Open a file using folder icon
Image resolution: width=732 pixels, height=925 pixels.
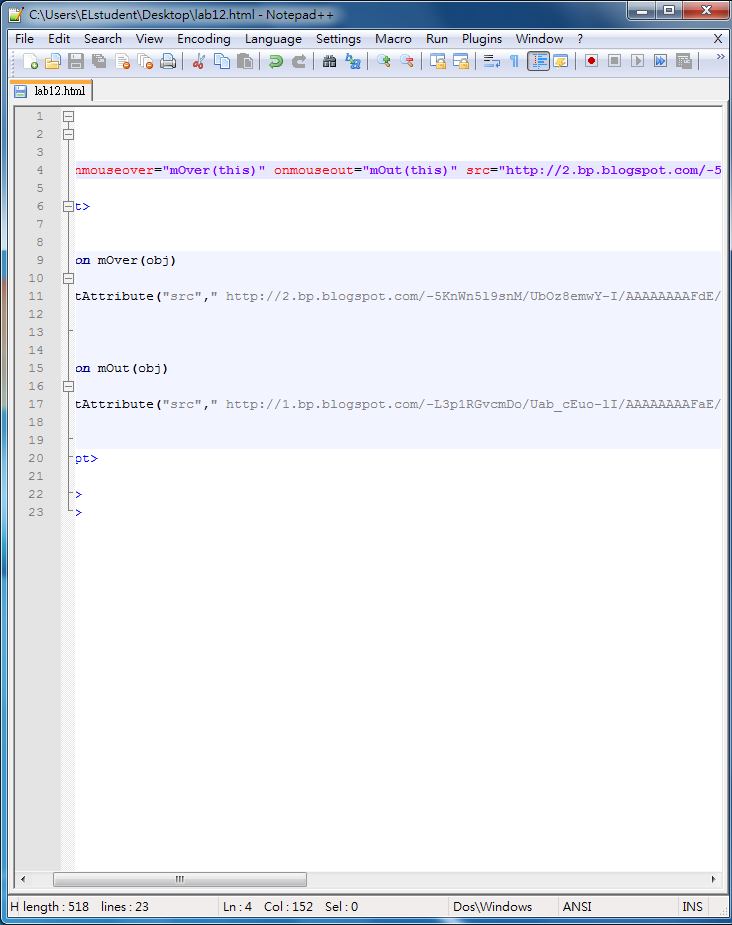coord(52,61)
